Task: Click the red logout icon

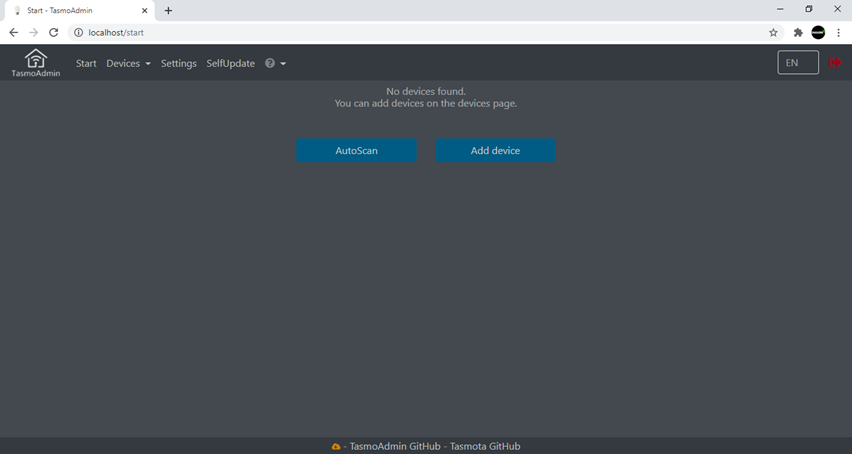Action: 835,62
